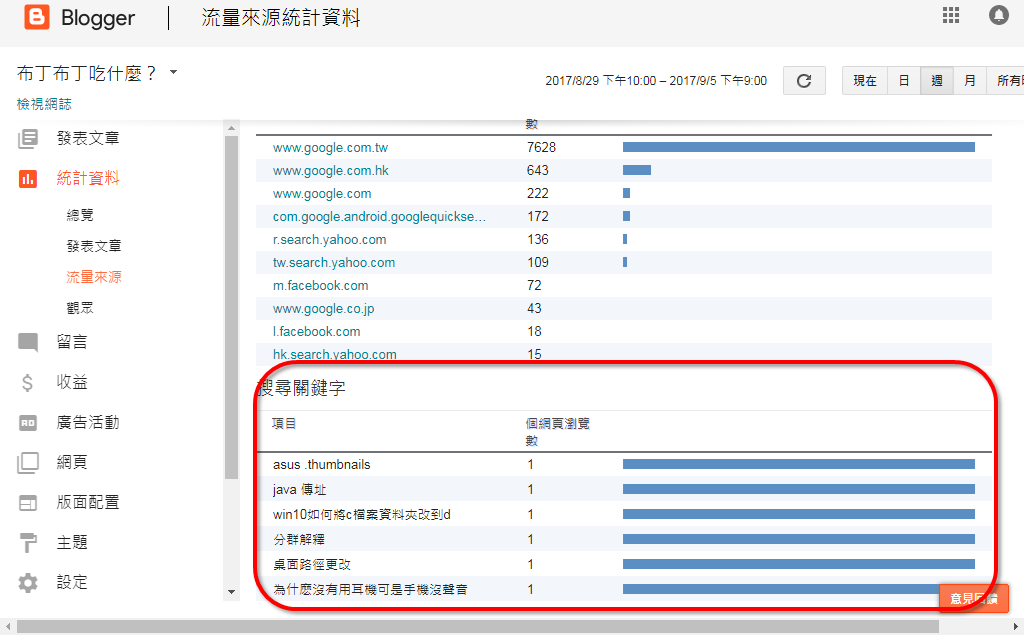Viewport: 1024px width, 635px height.
Task: Open the 總覽 stats submenu item
Action: click(x=80, y=215)
